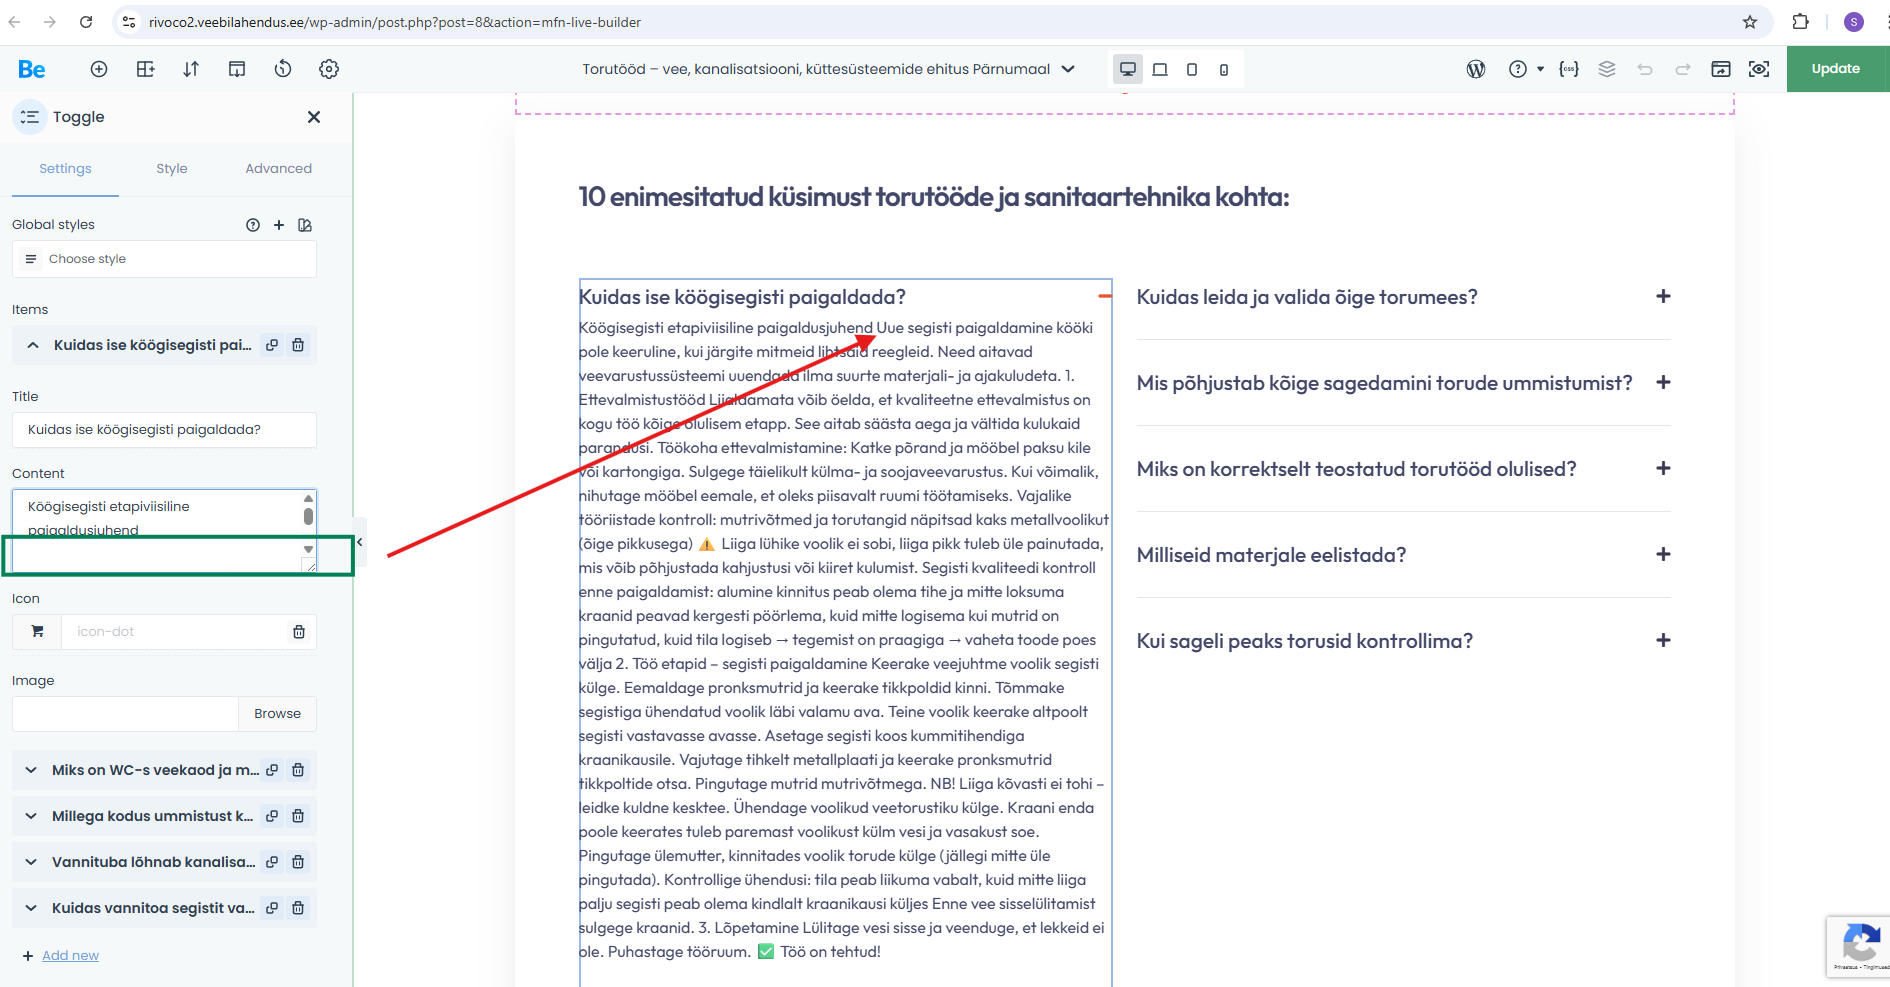Expand the Kuidas vannitoa segistit item
Screen dimensions: 1890x987
31,908
